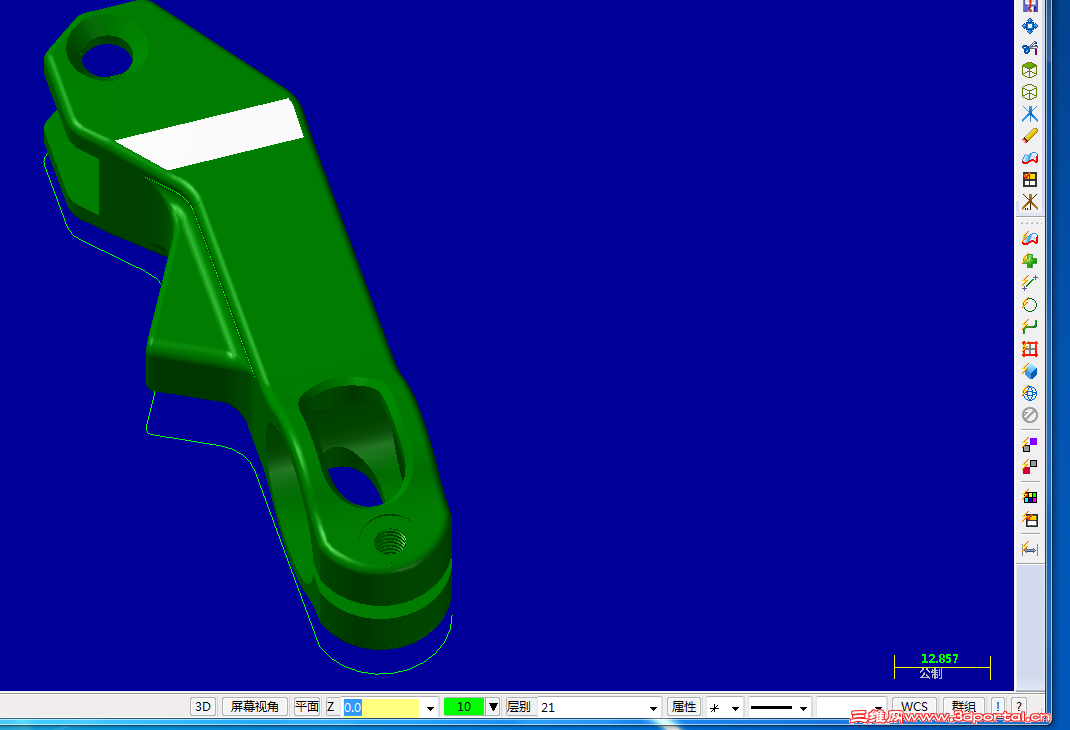The height and width of the screenshot is (730, 1070).
Task: Select the yellow pencil eraser icon
Action: click(x=1030, y=135)
